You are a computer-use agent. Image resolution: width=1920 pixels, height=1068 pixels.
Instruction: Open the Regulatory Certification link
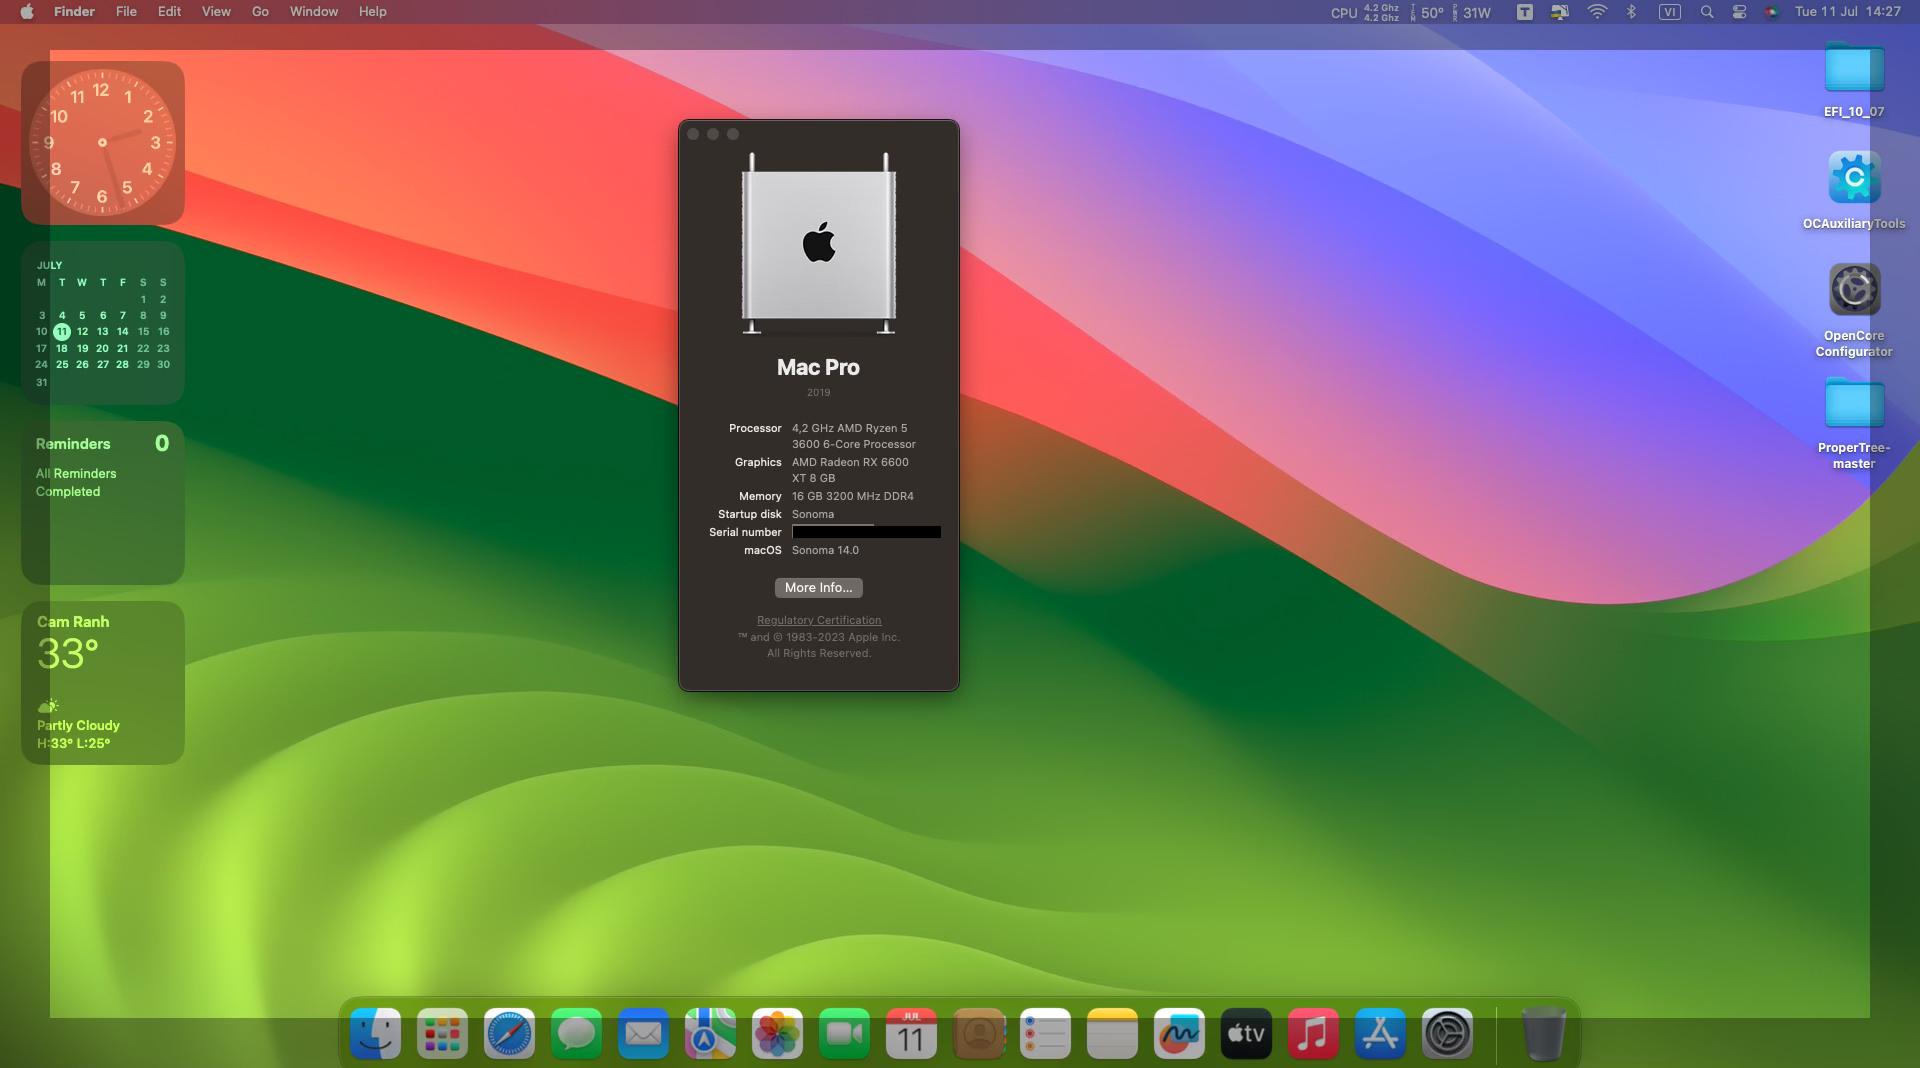tap(819, 620)
